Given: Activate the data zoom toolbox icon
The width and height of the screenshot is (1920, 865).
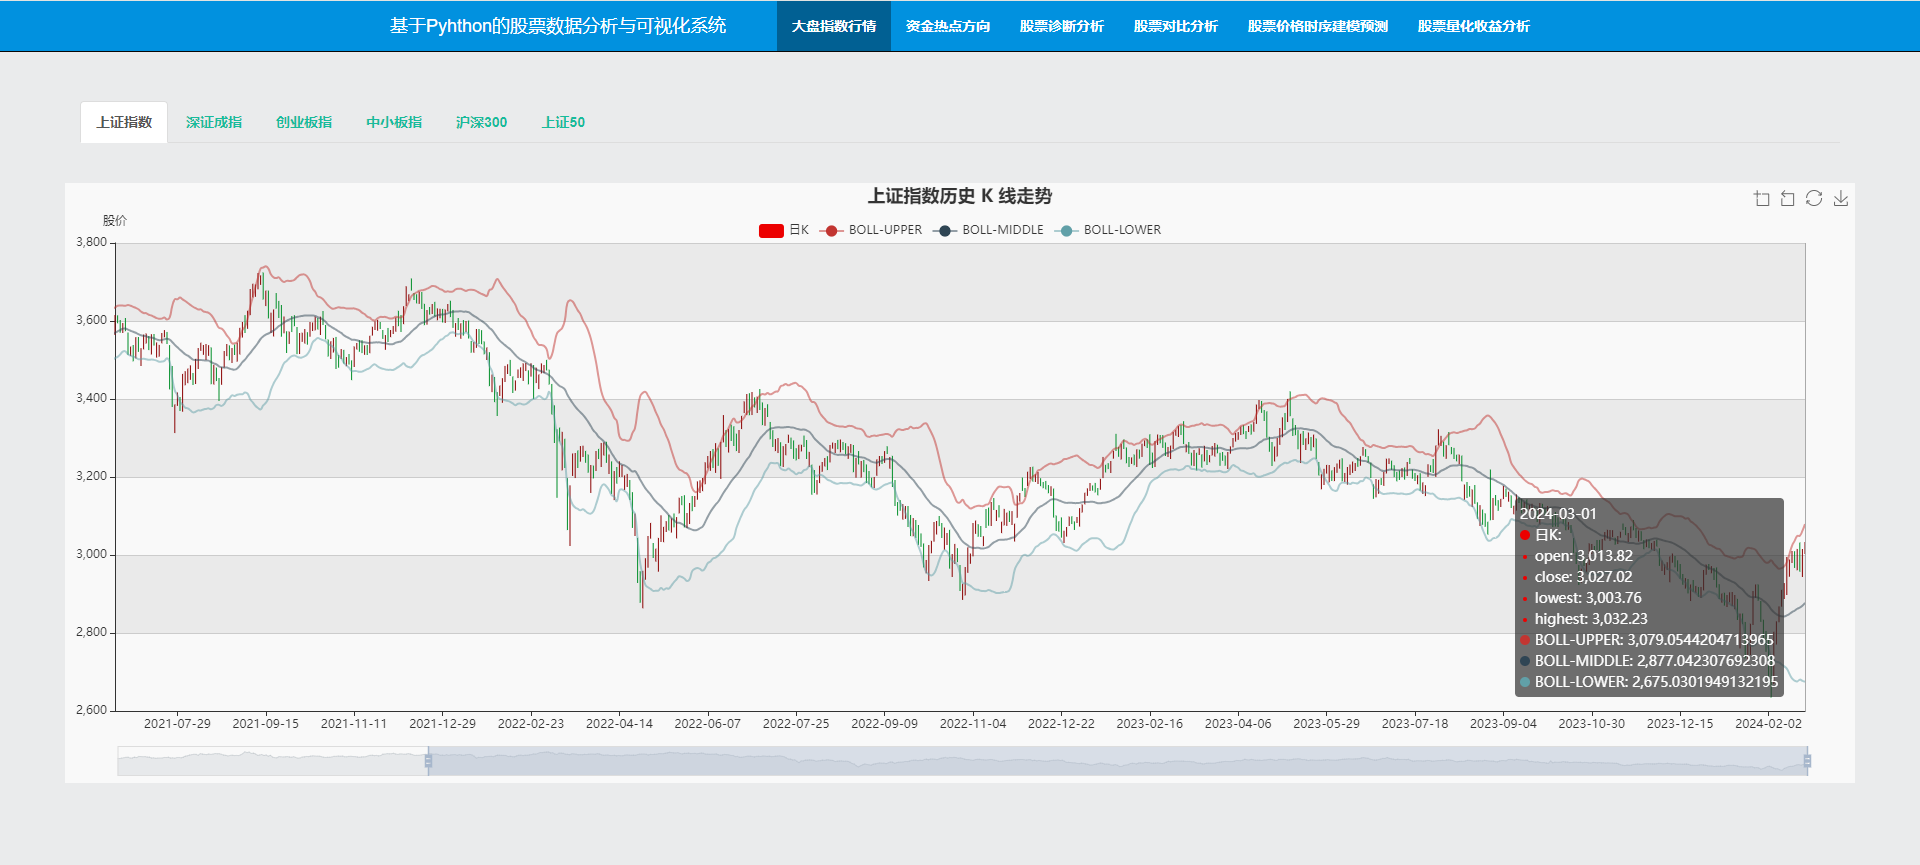Looking at the screenshot, I should coord(1762,198).
